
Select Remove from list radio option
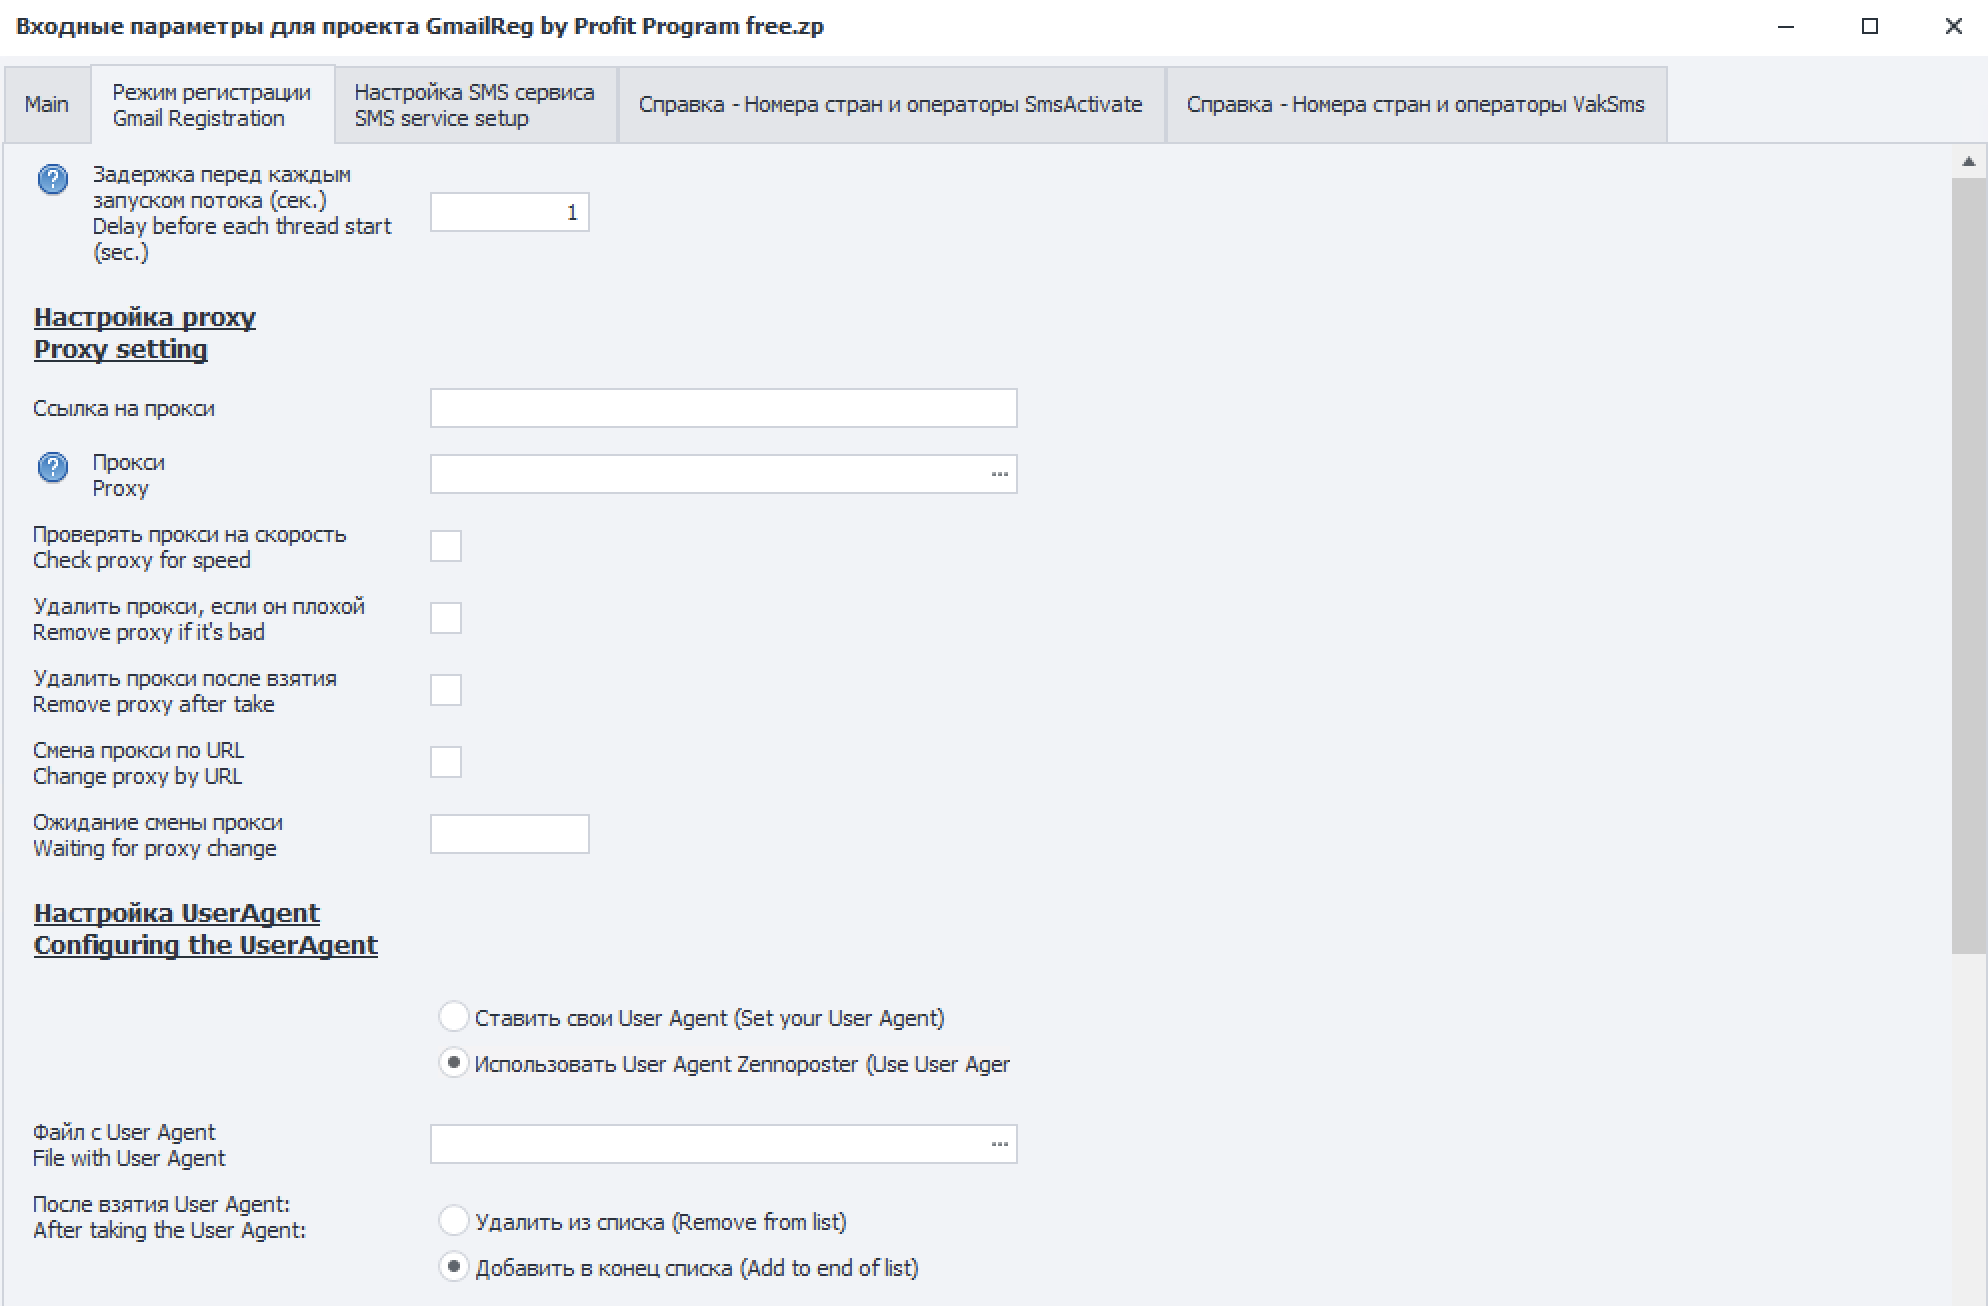(x=454, y=1221)
